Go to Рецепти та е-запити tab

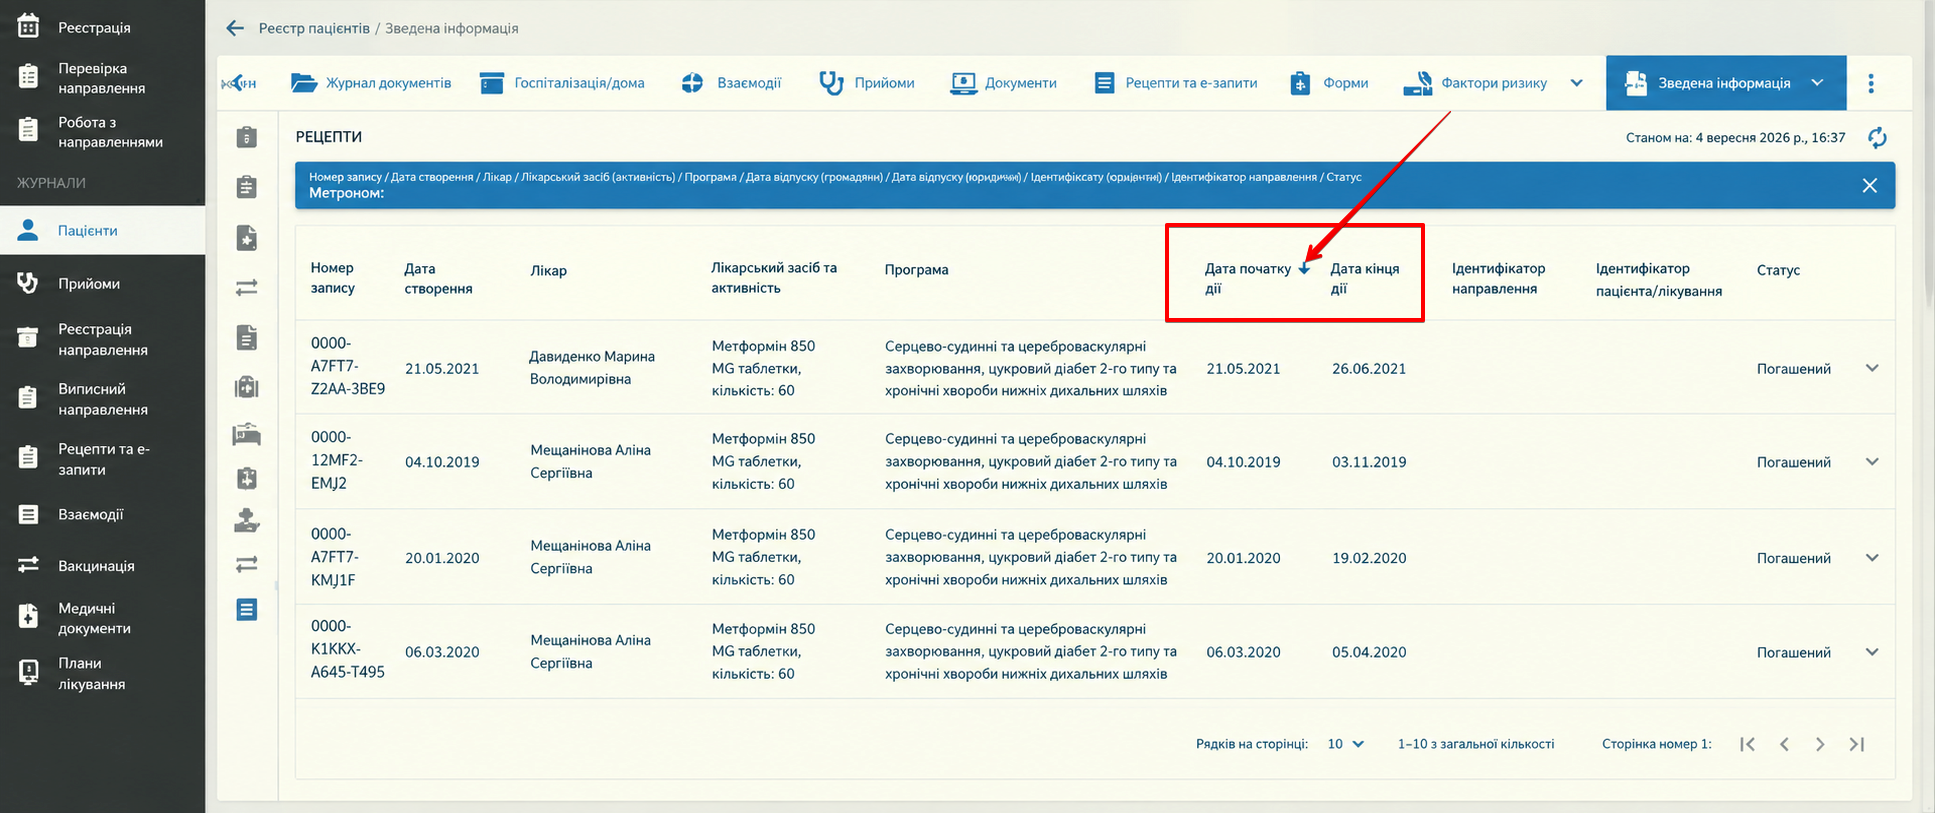(1175, 83)
